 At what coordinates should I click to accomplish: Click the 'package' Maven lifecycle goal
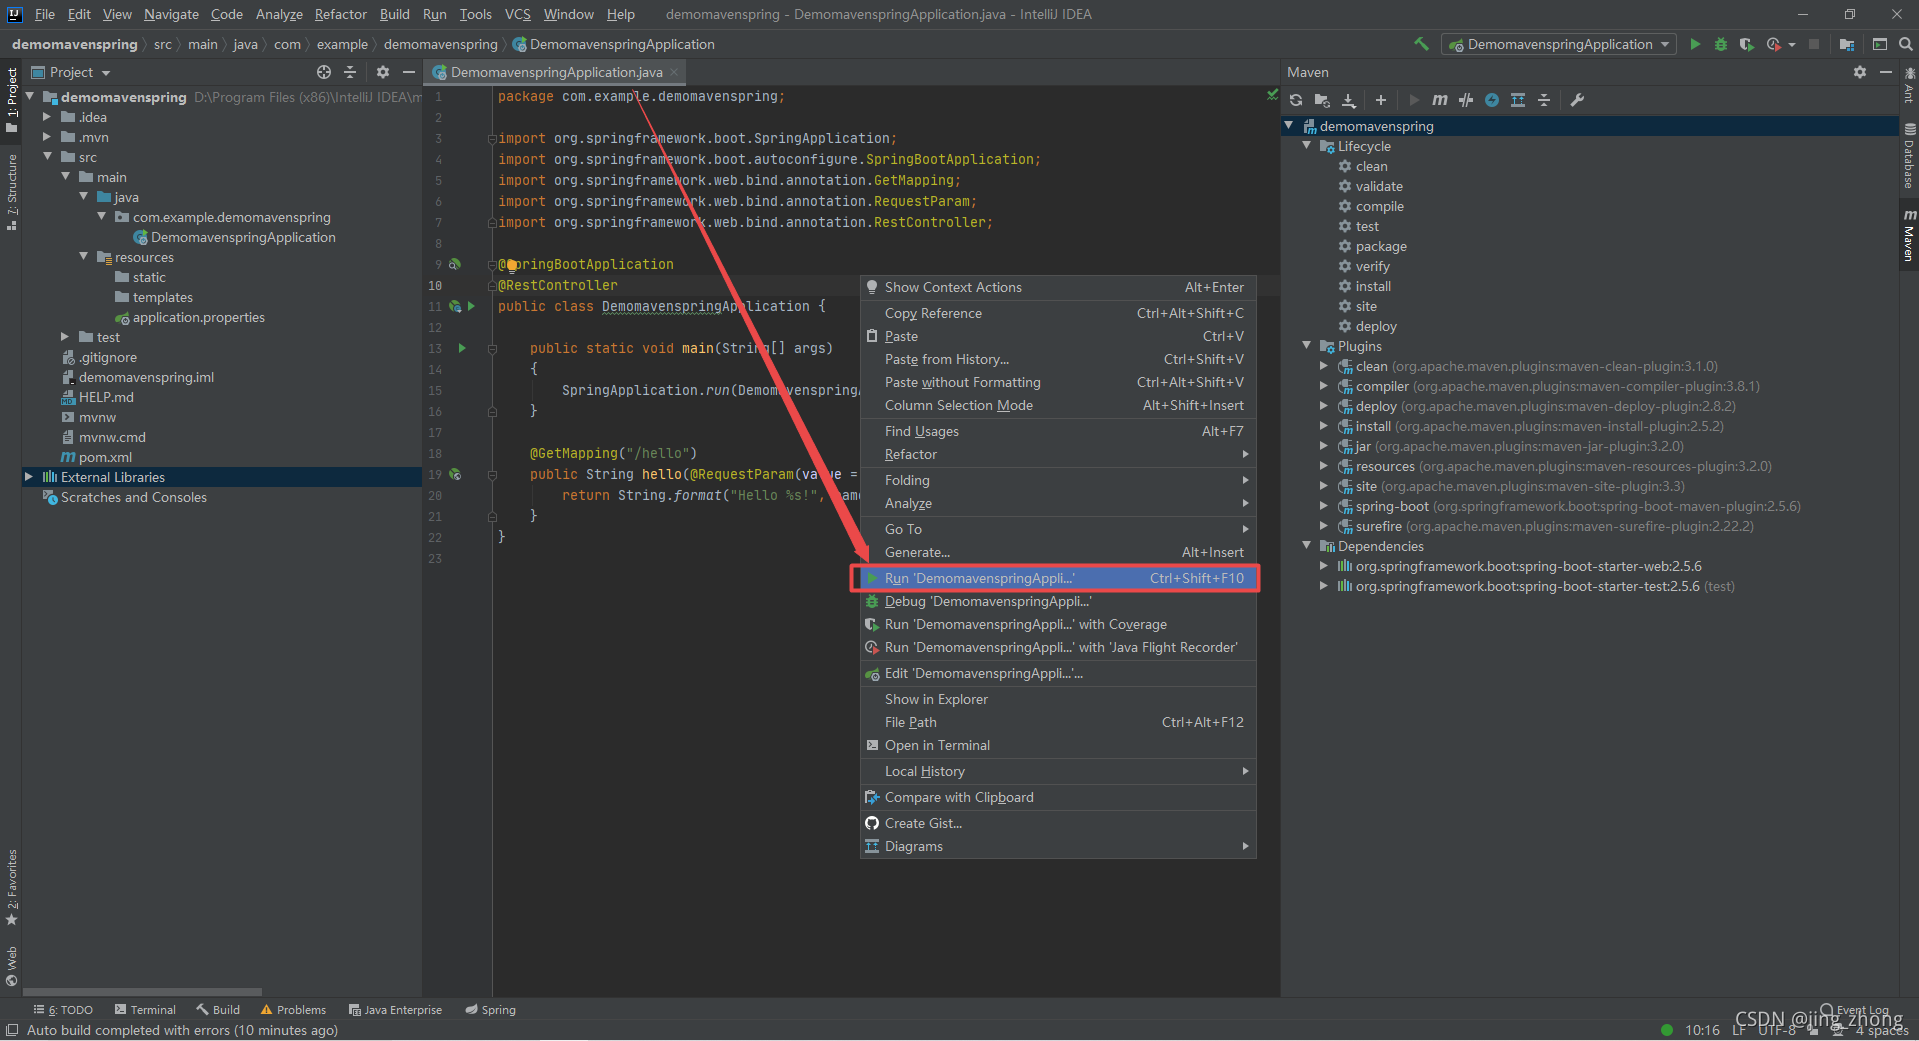pyautogui.click(x=1381, y=246)
